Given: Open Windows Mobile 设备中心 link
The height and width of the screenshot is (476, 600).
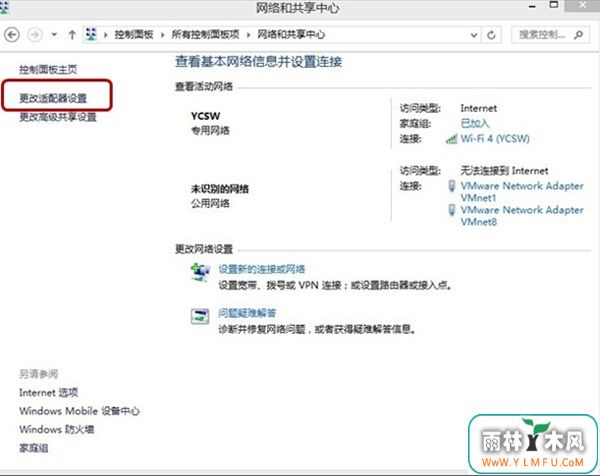Looking at the screenshot, I should click(80, 411).
